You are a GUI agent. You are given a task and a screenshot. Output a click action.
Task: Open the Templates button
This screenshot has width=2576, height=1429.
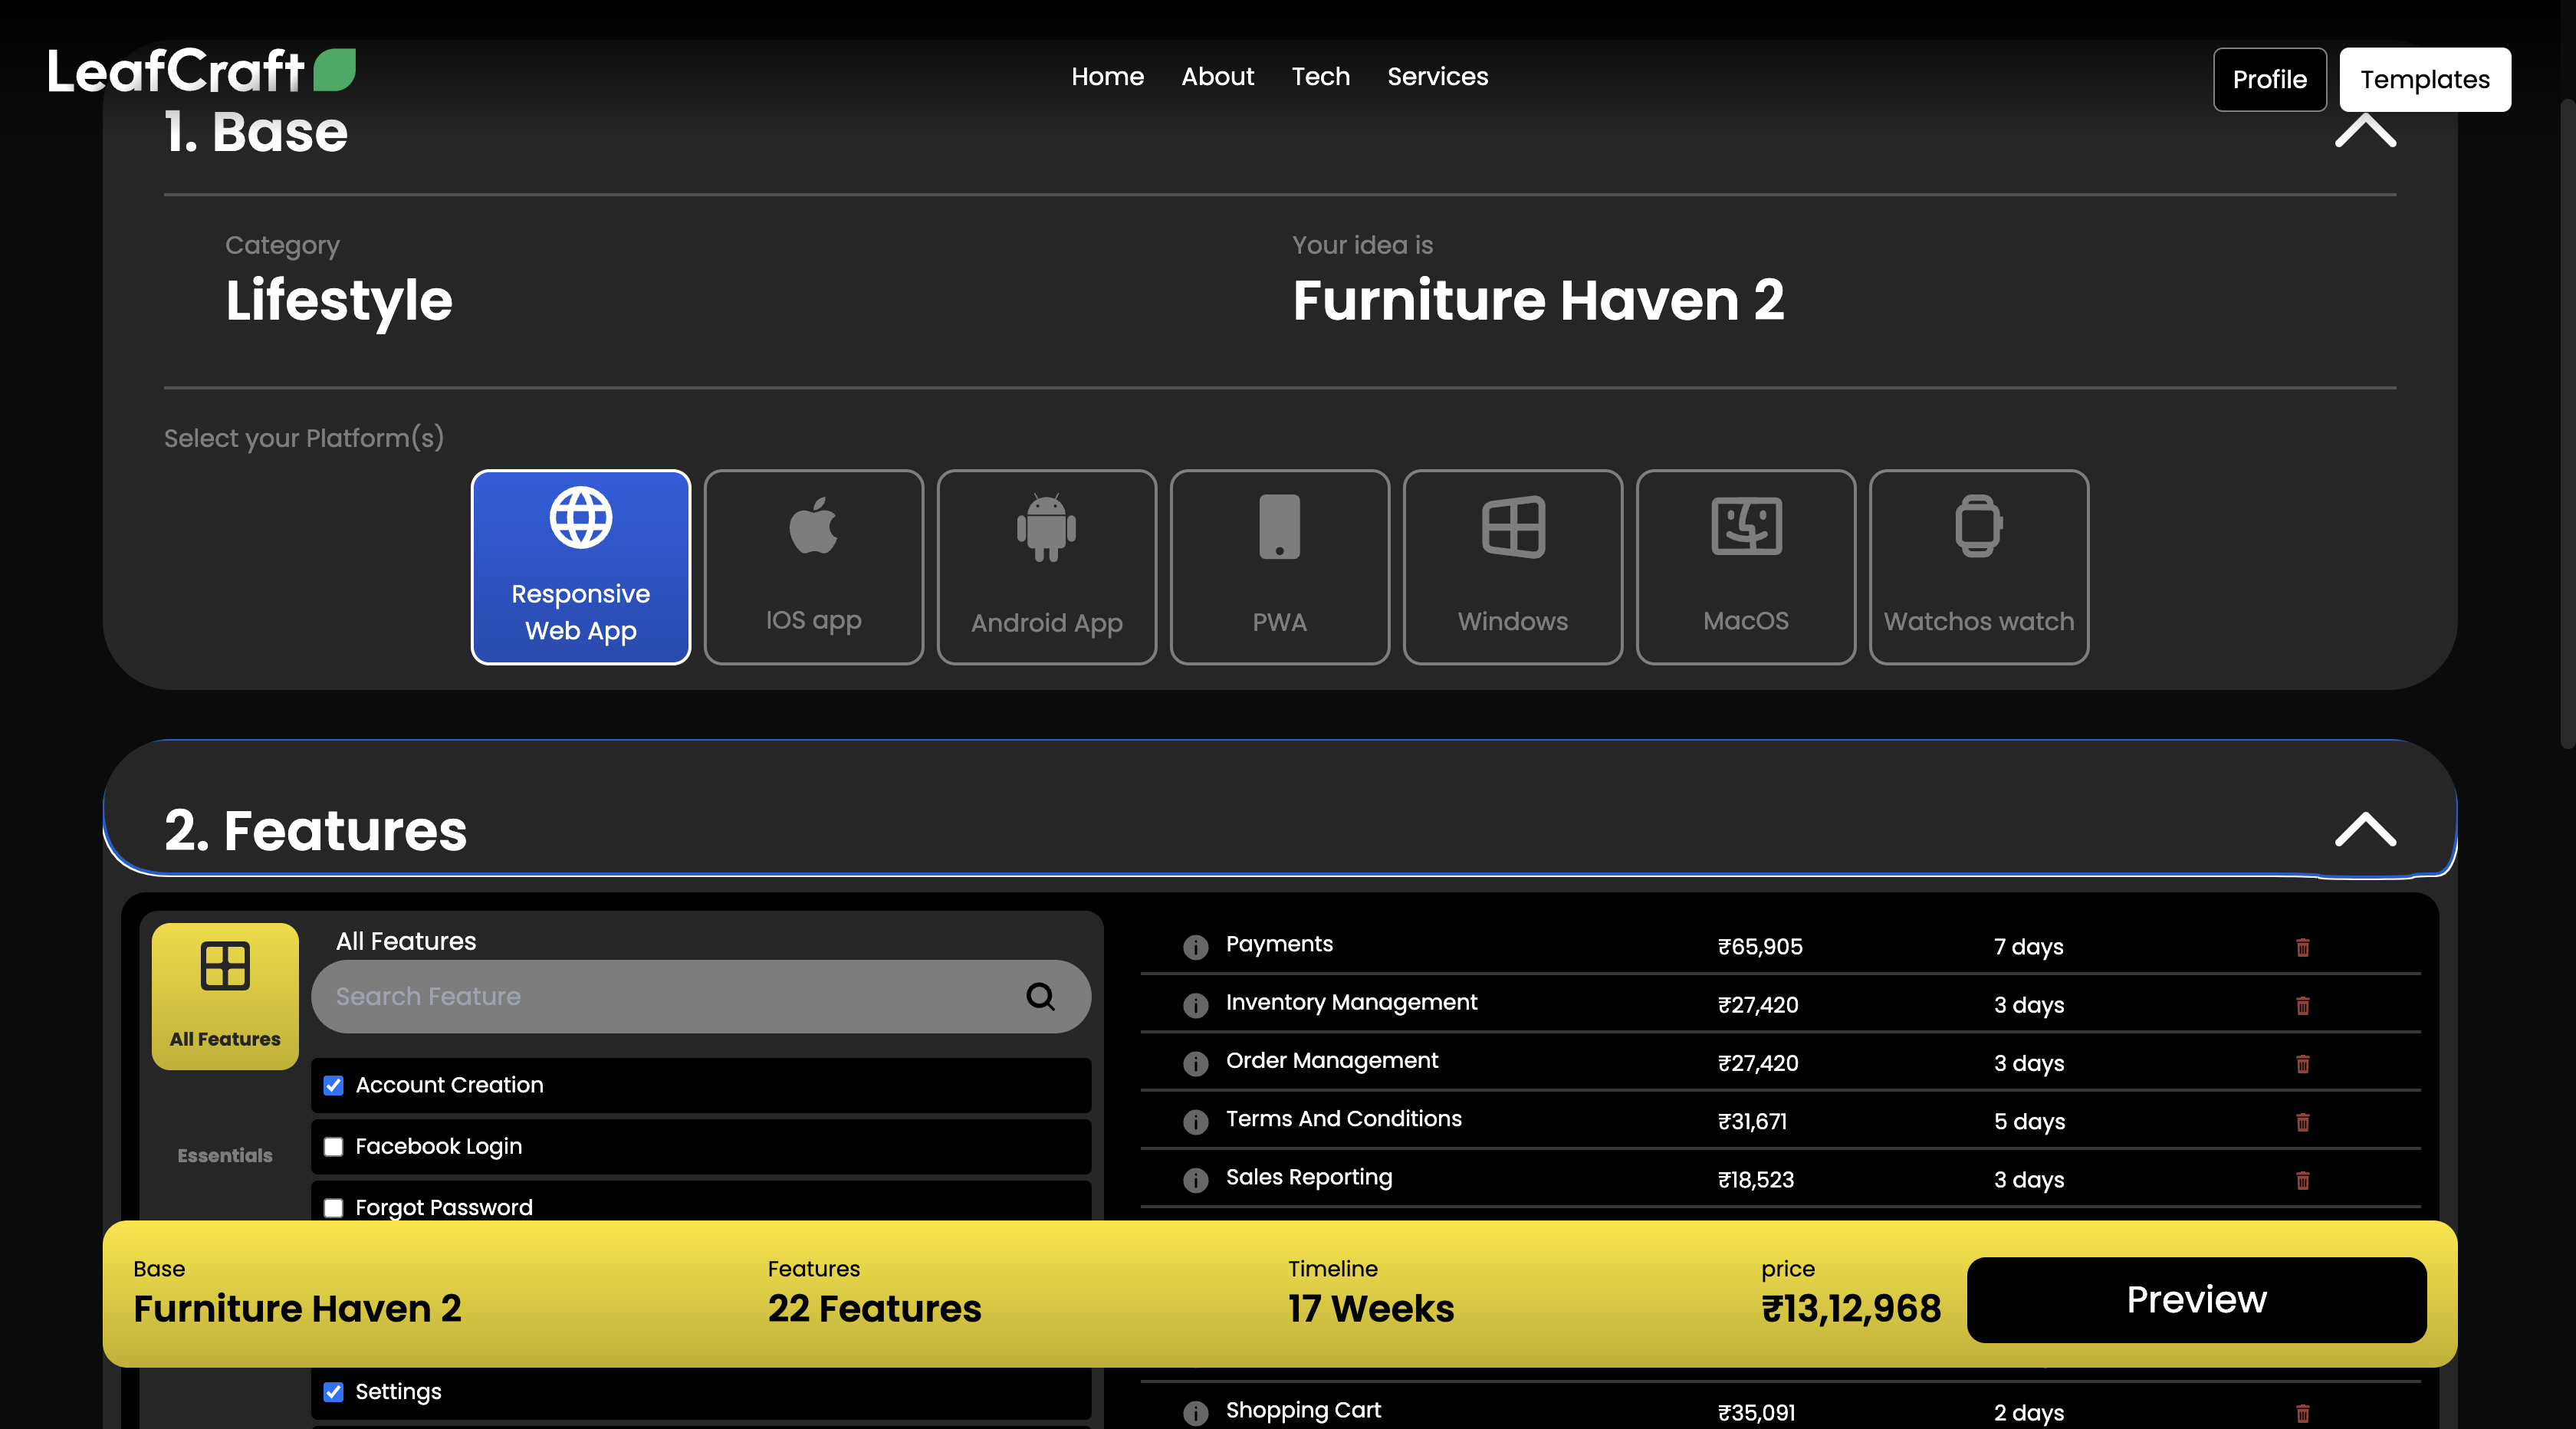tap(2424, 79)
